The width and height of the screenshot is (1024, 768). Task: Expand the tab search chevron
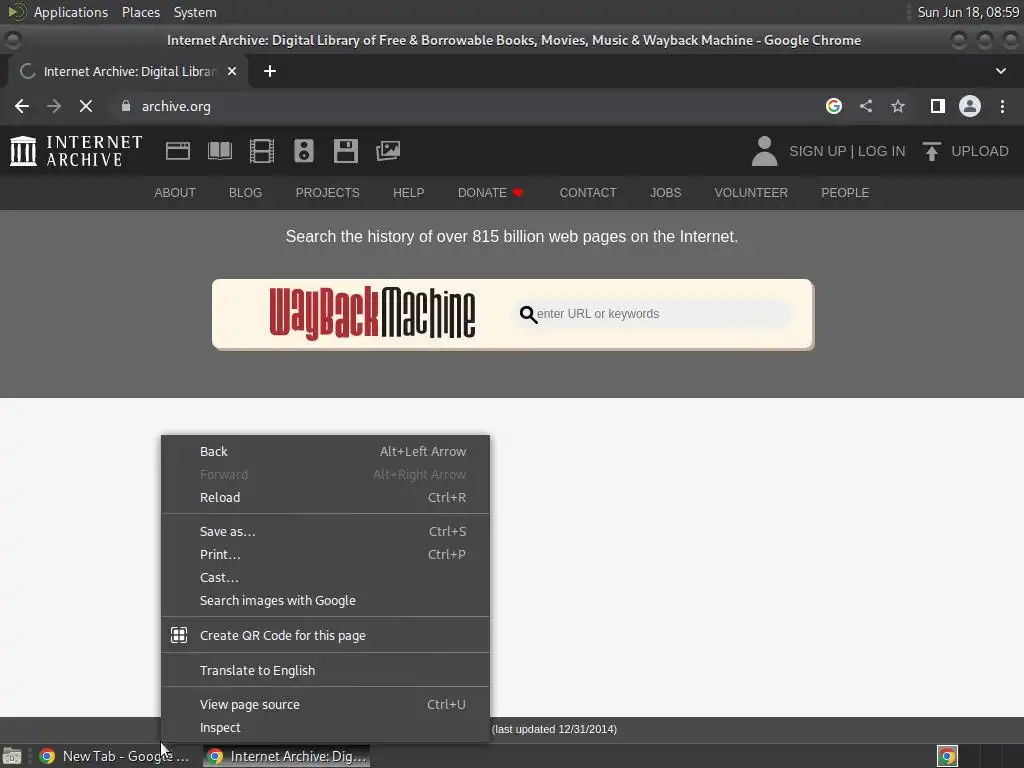pos(1000,71)
